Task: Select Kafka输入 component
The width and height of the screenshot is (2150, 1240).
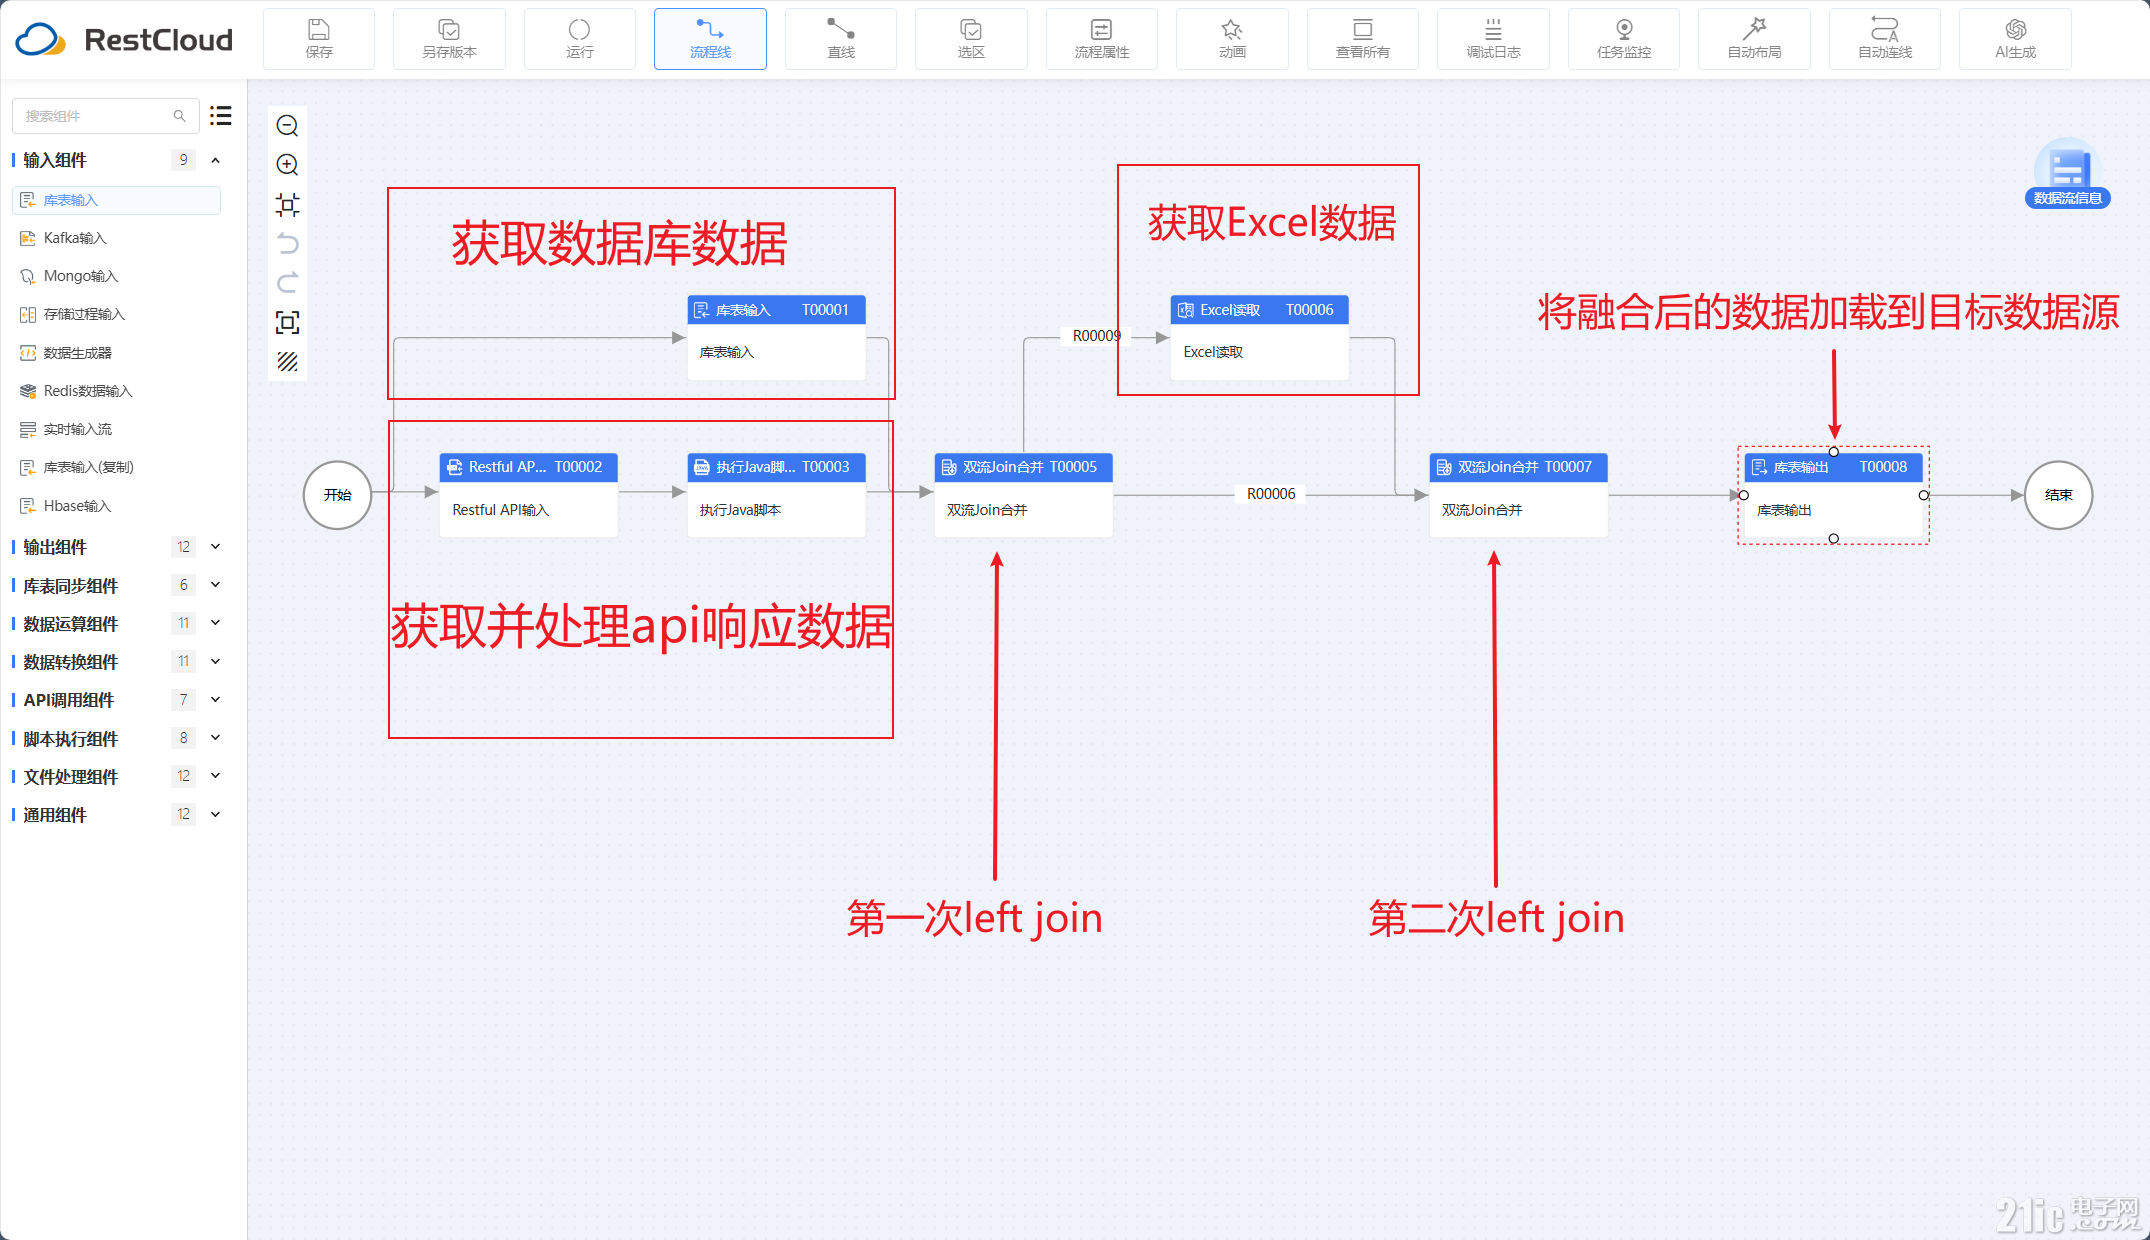Action: pyautogui.click(x=116, y=238)
